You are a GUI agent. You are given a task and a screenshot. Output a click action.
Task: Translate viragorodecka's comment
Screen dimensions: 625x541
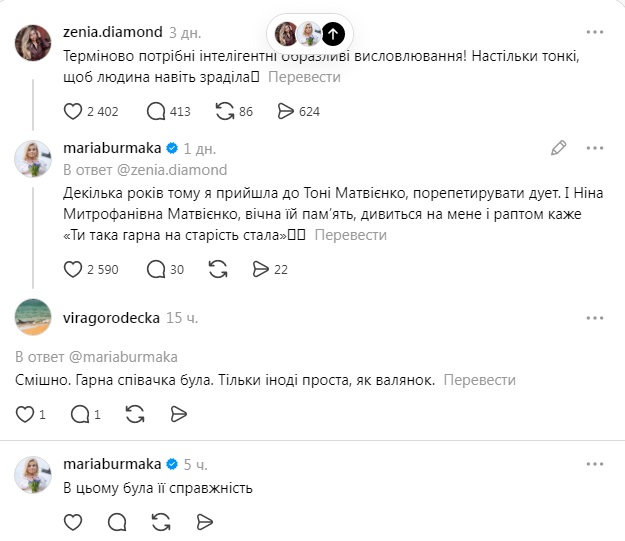(x=479, y=381)
